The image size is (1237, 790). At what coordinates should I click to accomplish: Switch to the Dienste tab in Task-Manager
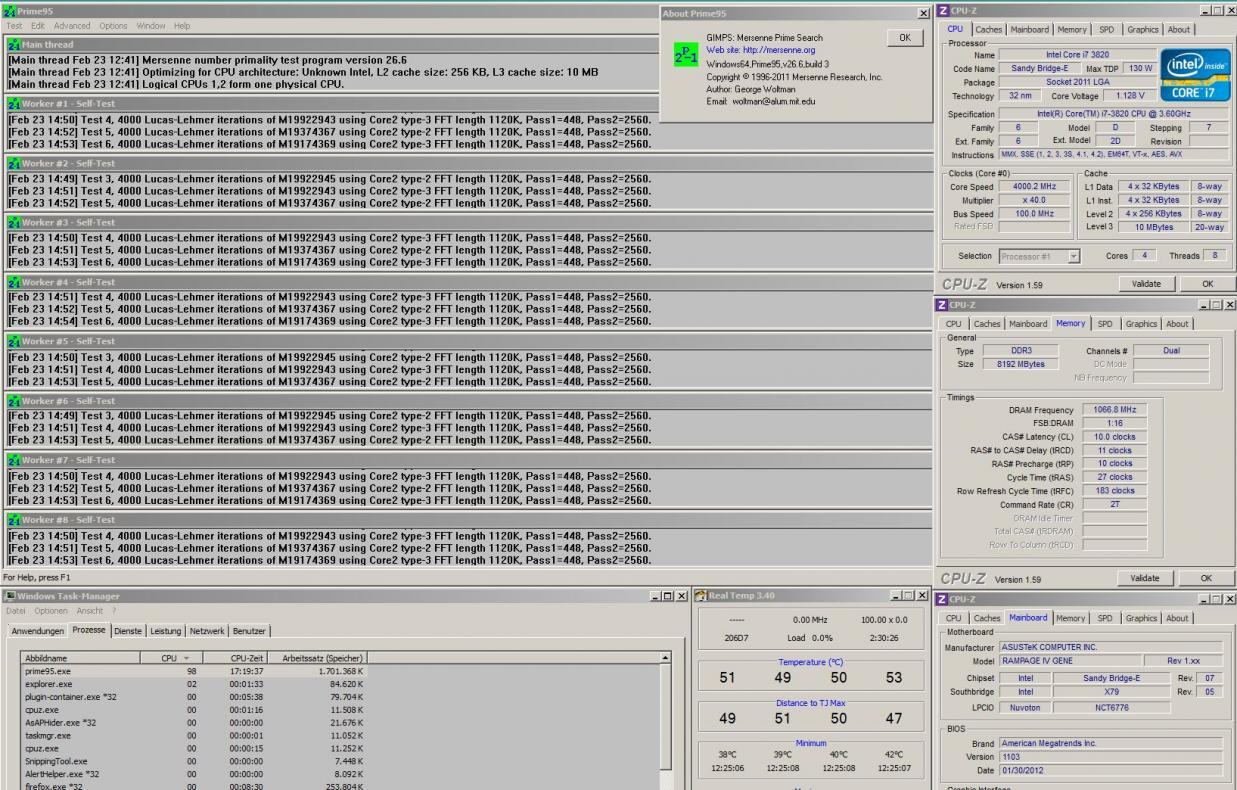128,631
